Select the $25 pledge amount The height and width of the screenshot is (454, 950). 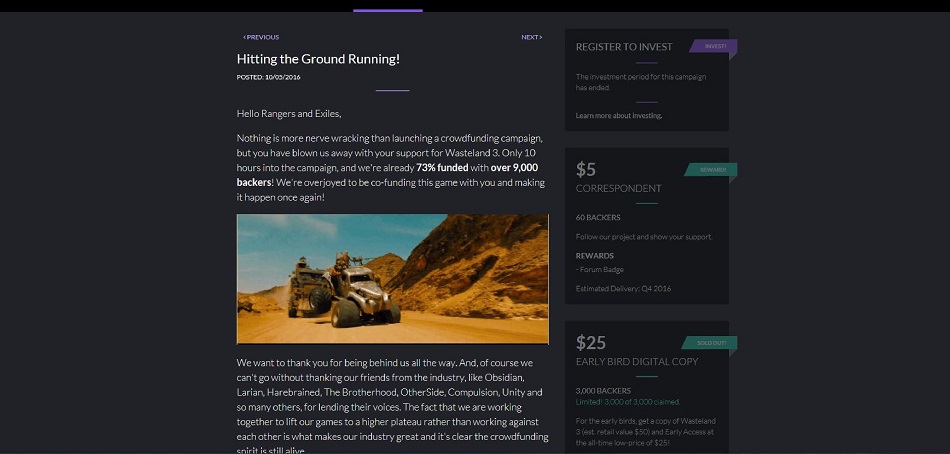pos(590,343)
